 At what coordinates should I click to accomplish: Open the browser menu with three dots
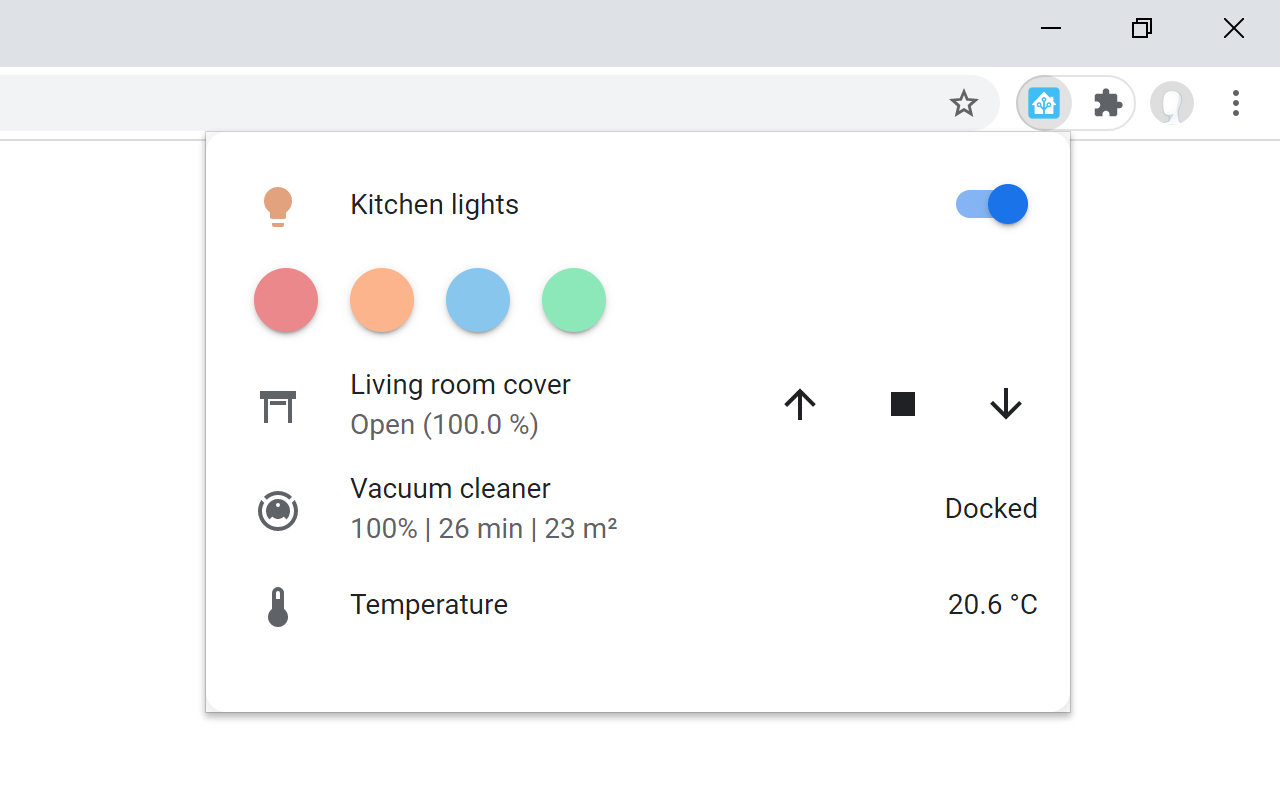pos(1236,102)
